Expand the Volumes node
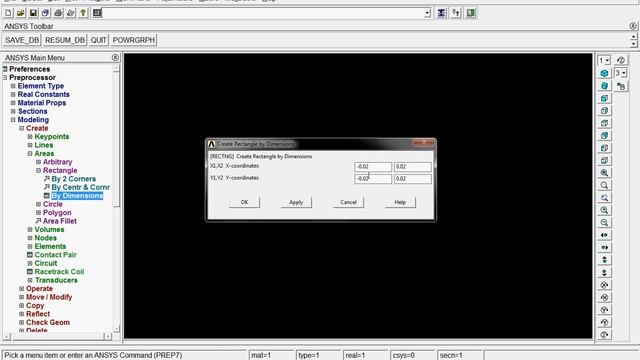The width and height of the screenshot is (640, 360). (30, 229)
